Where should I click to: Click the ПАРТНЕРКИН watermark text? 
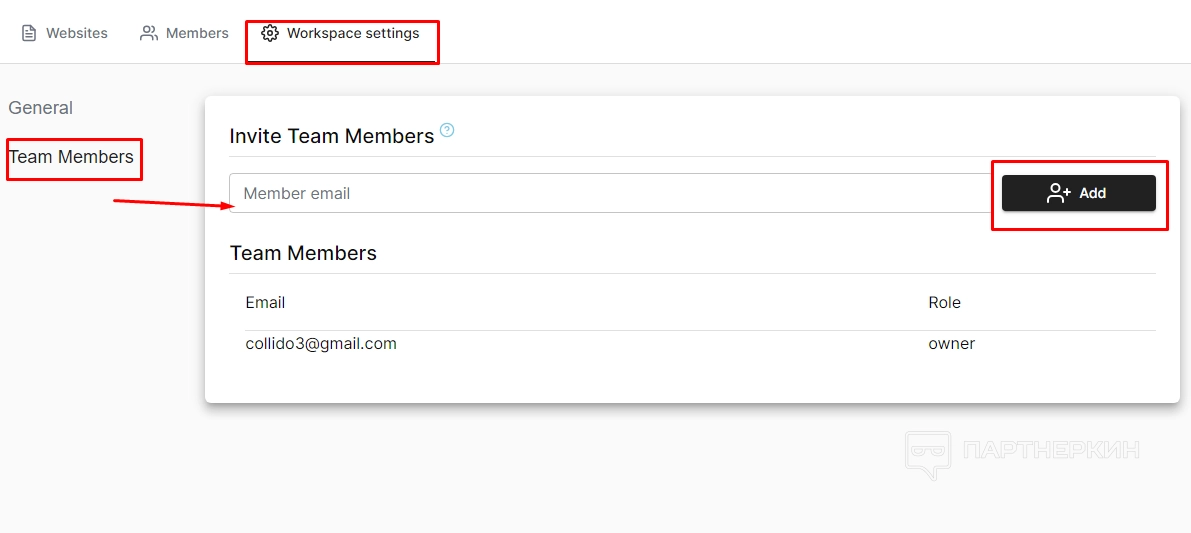click(x=1051, y=450)
